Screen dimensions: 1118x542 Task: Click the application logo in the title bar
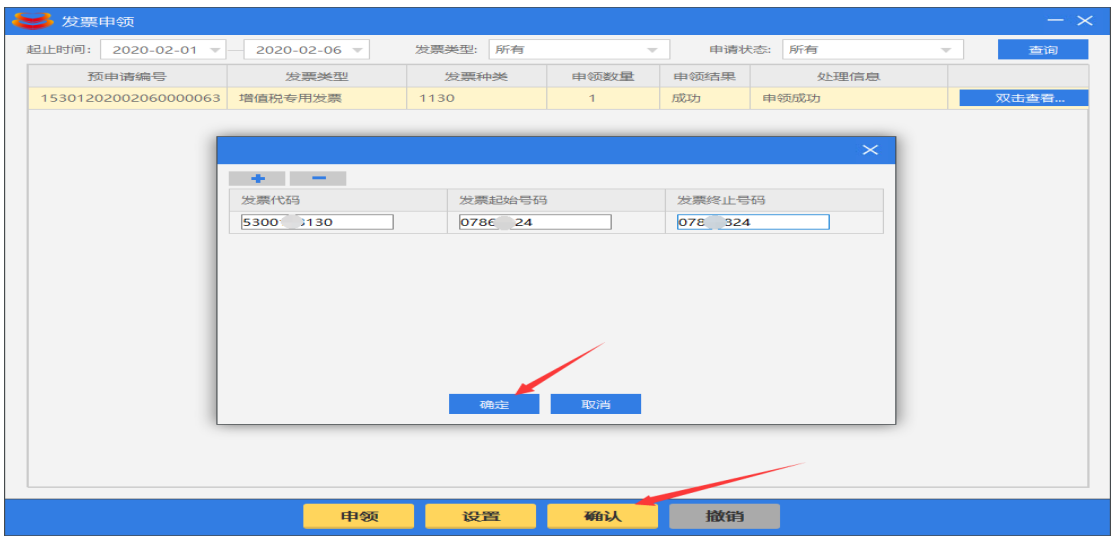tap(33, 21)
